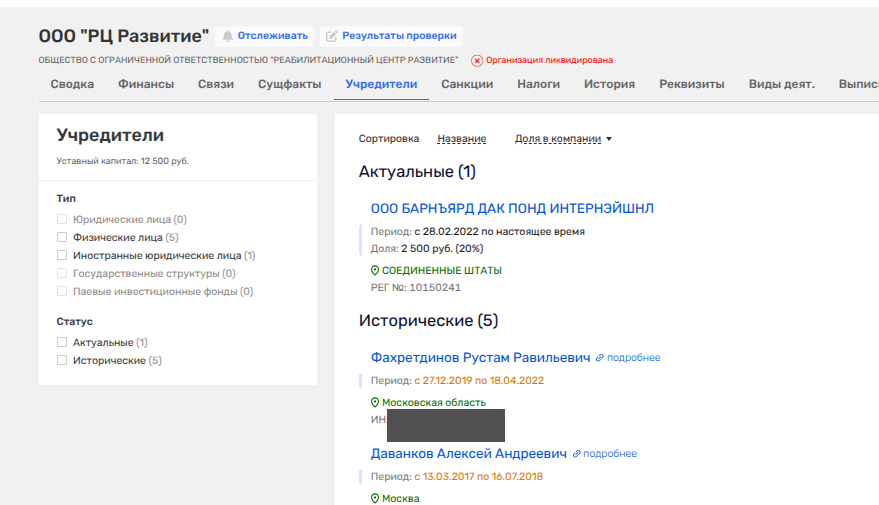
Task: Switch to the Финансы tab
Action: point(146,84)
